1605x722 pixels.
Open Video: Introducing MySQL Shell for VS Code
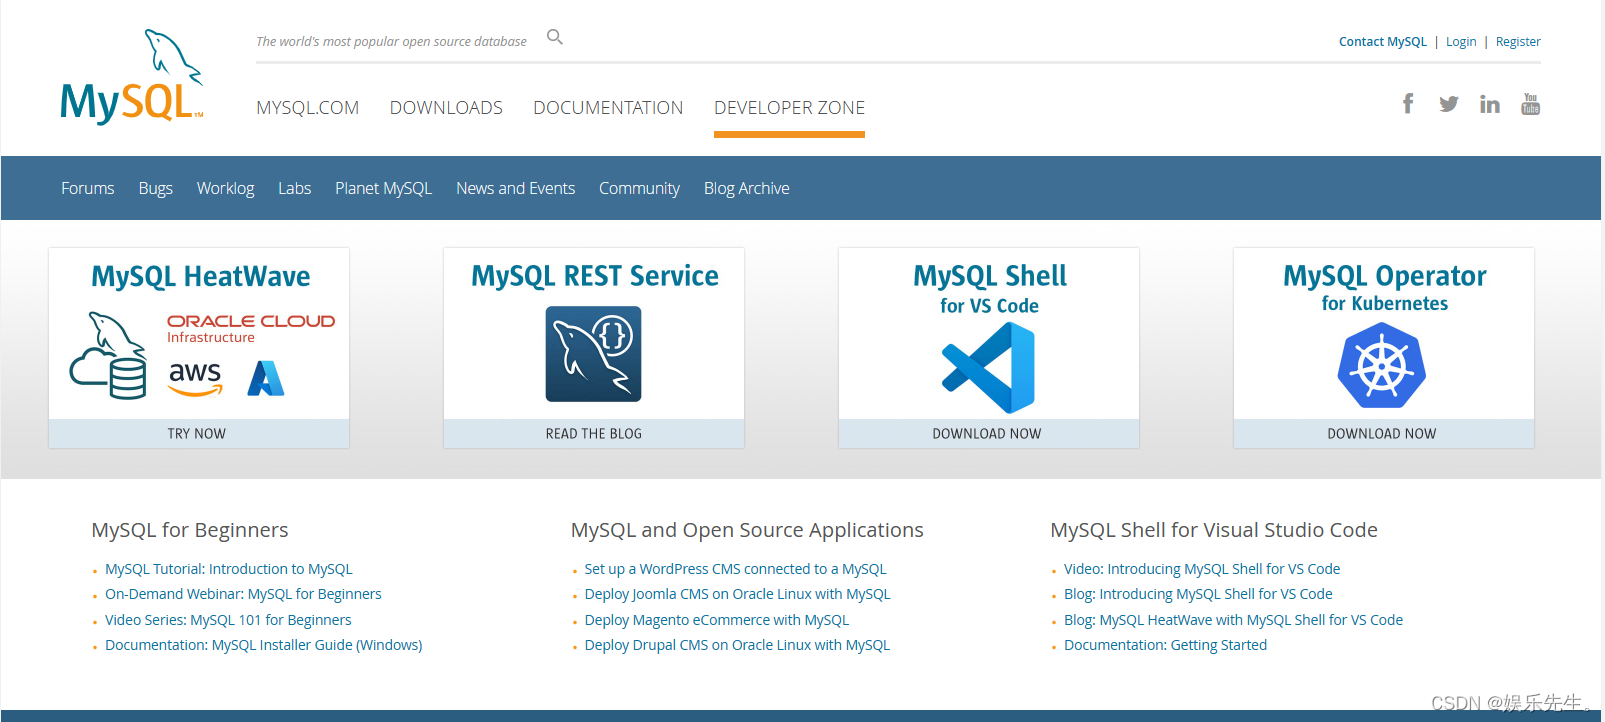(1202, 569)
